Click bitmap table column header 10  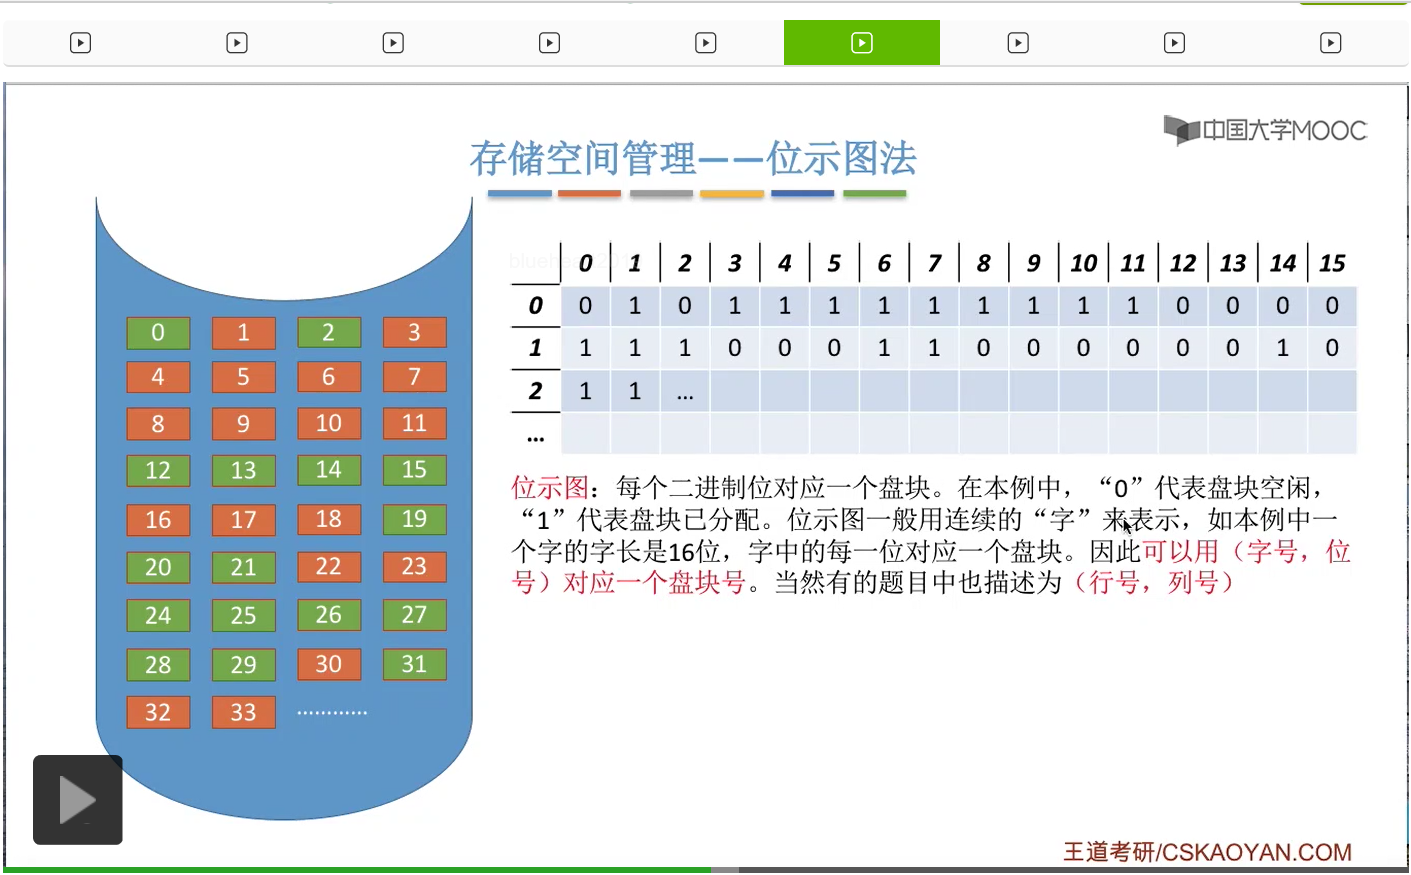[1083, 263]
